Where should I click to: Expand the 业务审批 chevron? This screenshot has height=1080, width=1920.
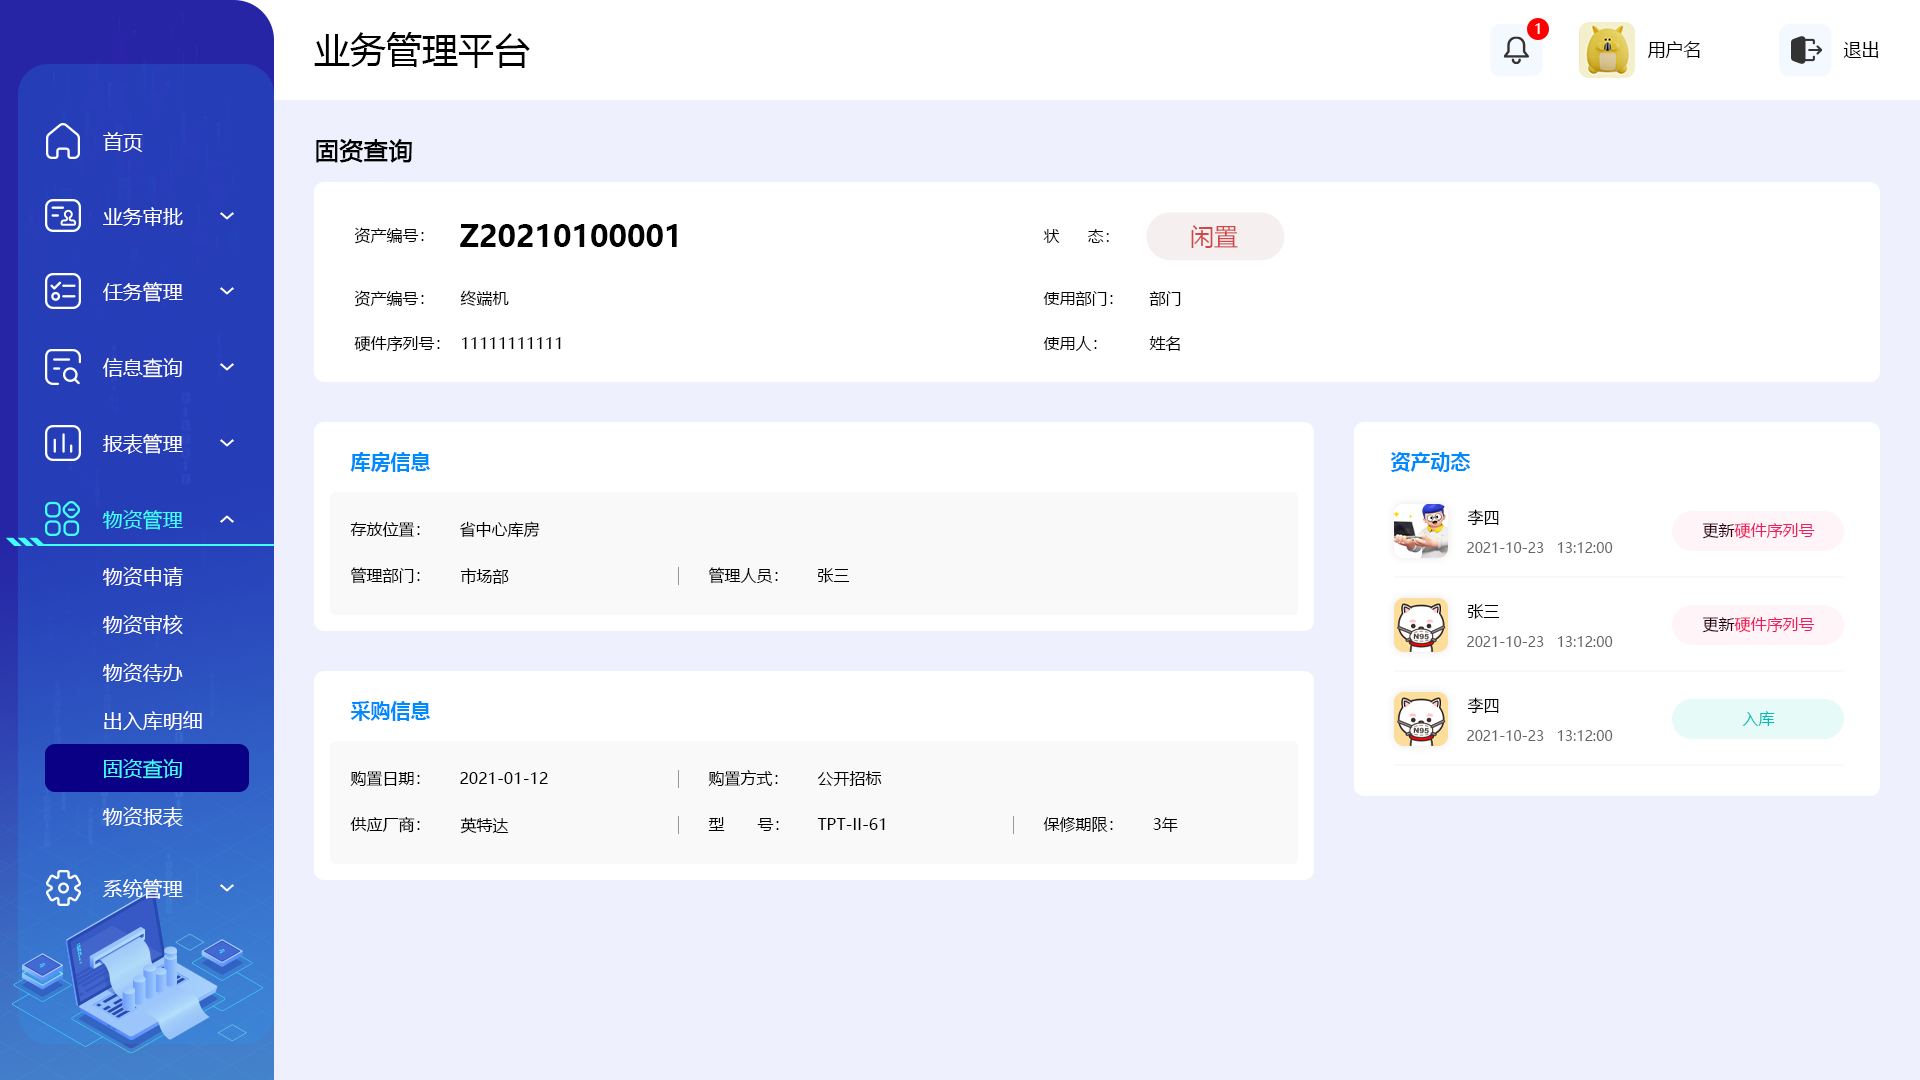(x=227, y=216)
